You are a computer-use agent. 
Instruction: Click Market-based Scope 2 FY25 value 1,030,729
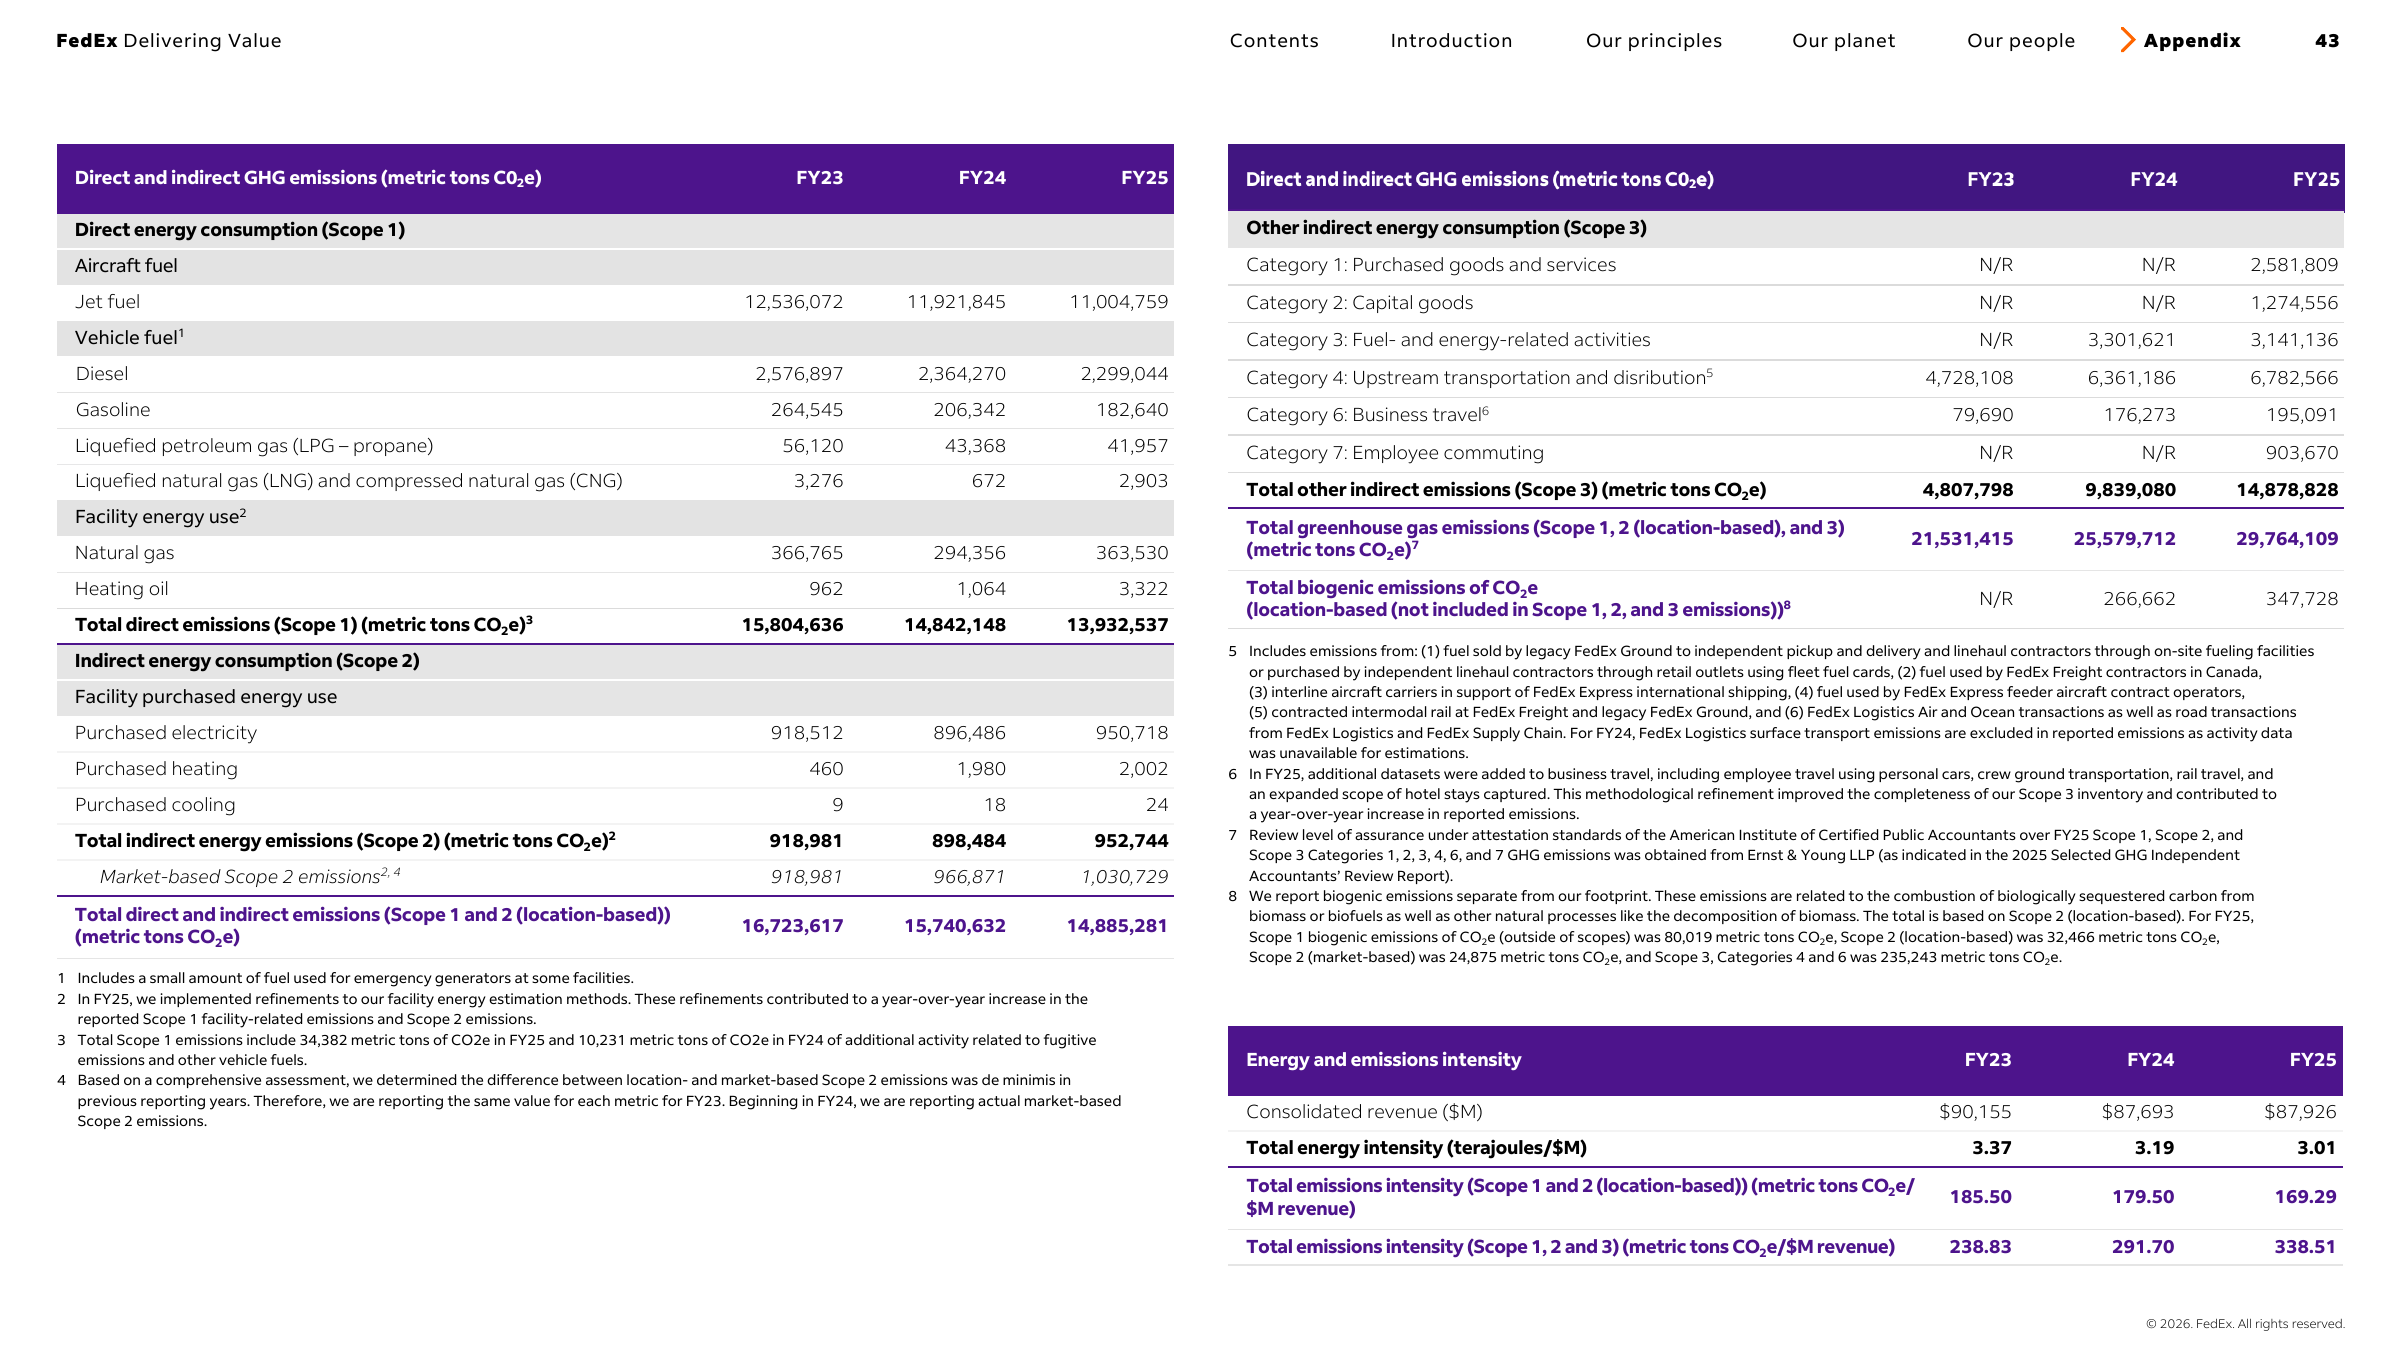pos(1125,877)
